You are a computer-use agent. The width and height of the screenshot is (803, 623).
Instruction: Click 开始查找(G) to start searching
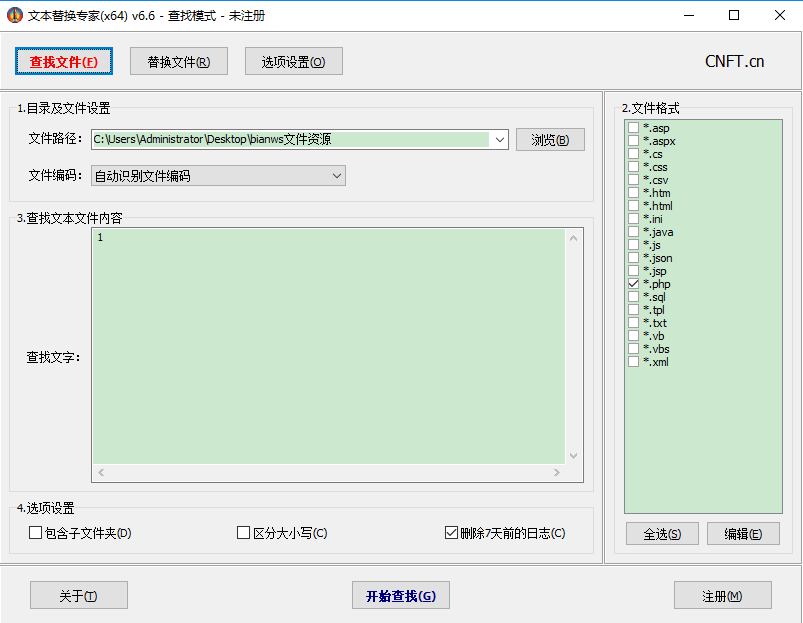point(400,594)
